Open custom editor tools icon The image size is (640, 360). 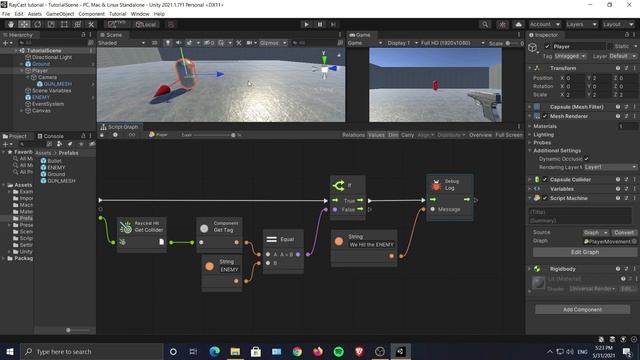[91, 24]
